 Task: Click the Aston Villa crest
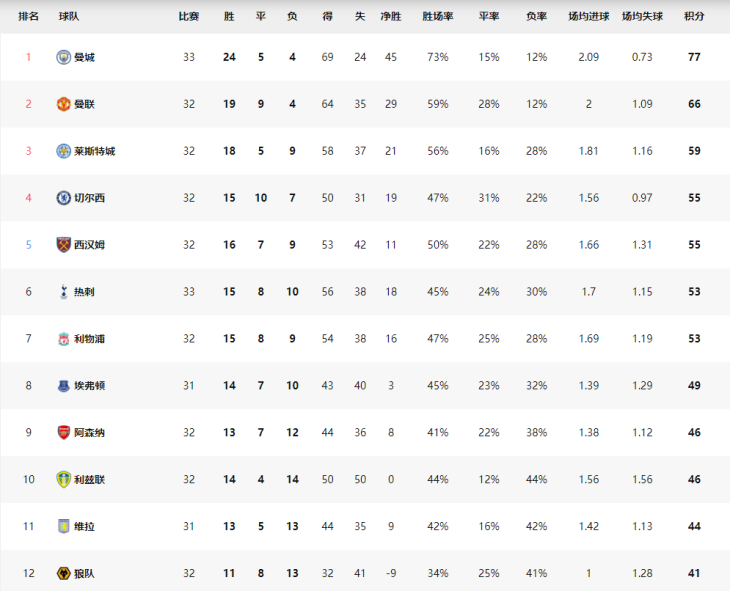click(63, 526)
